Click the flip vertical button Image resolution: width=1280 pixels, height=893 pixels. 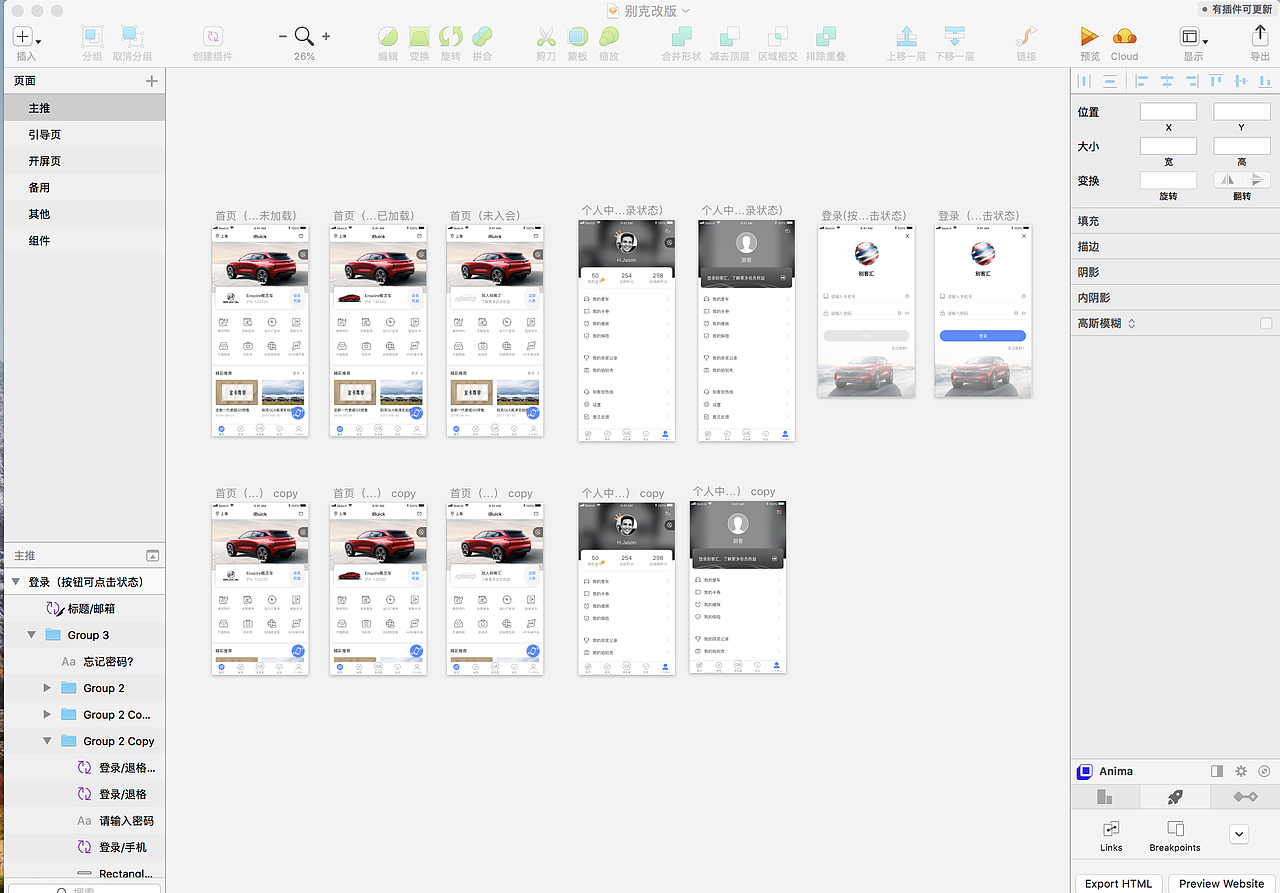[x=1256, y=180]
